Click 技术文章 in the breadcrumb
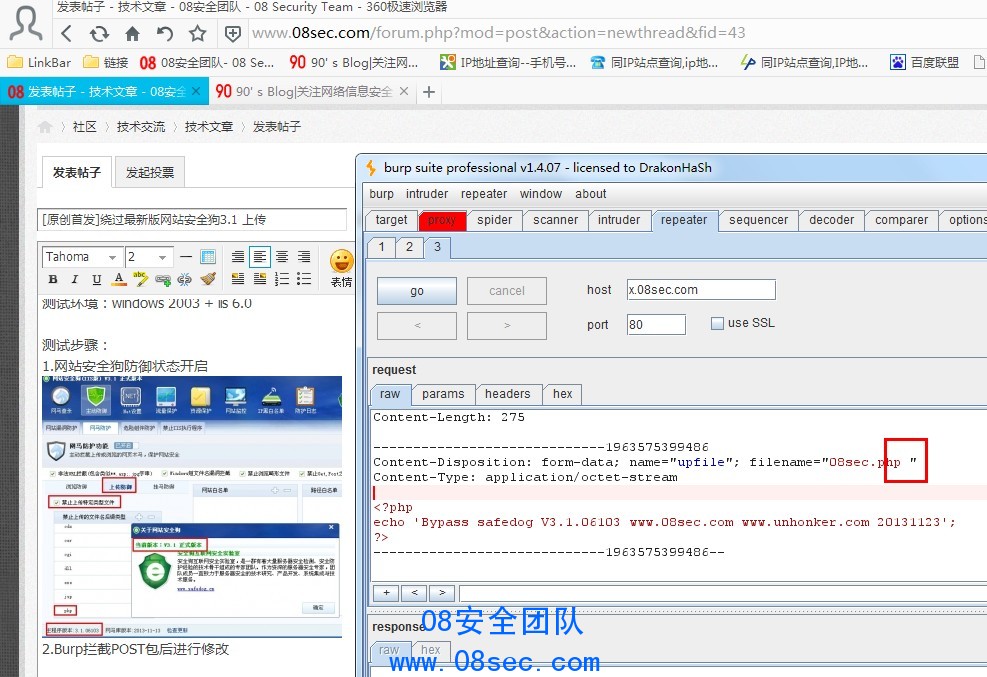987x677 pixels. coord(209,126)
